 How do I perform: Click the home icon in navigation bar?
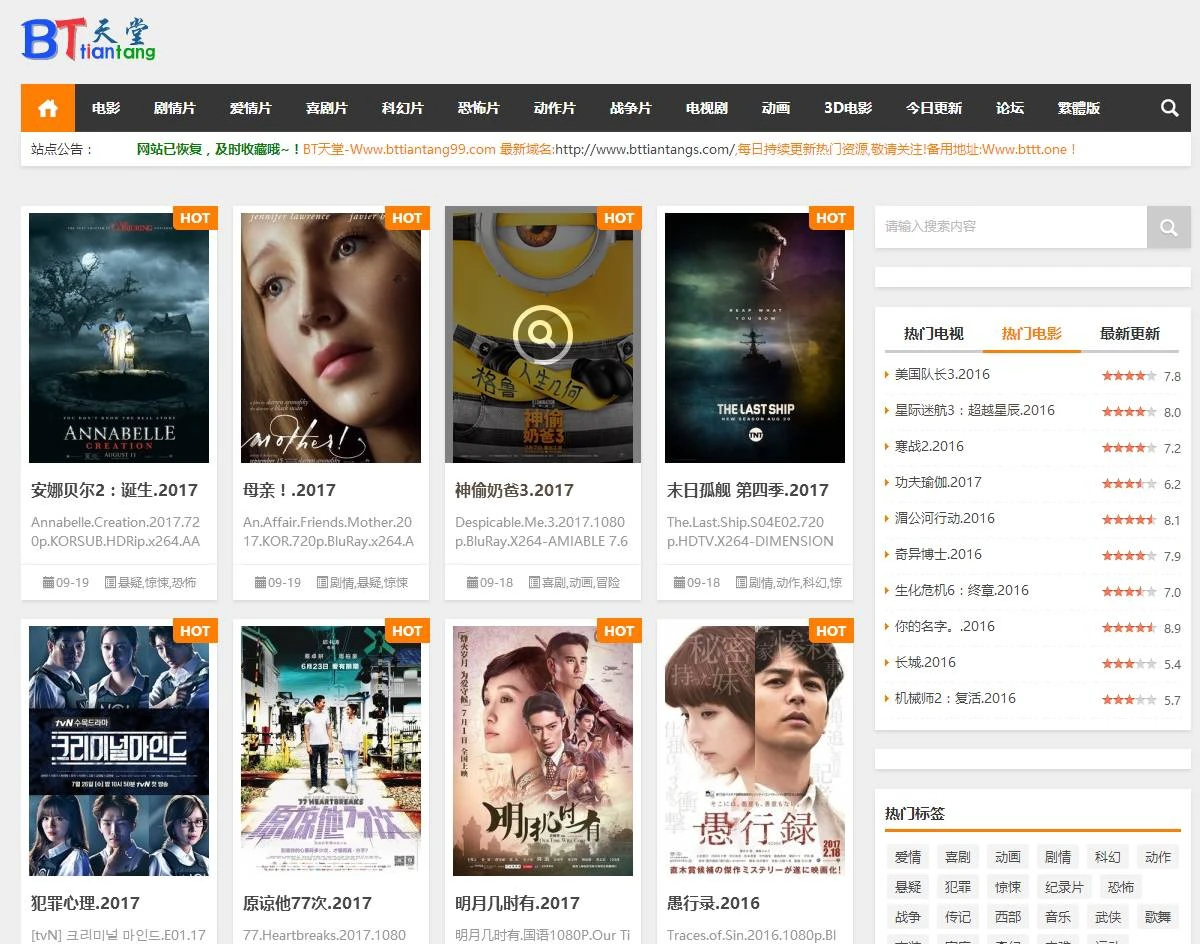48,108
